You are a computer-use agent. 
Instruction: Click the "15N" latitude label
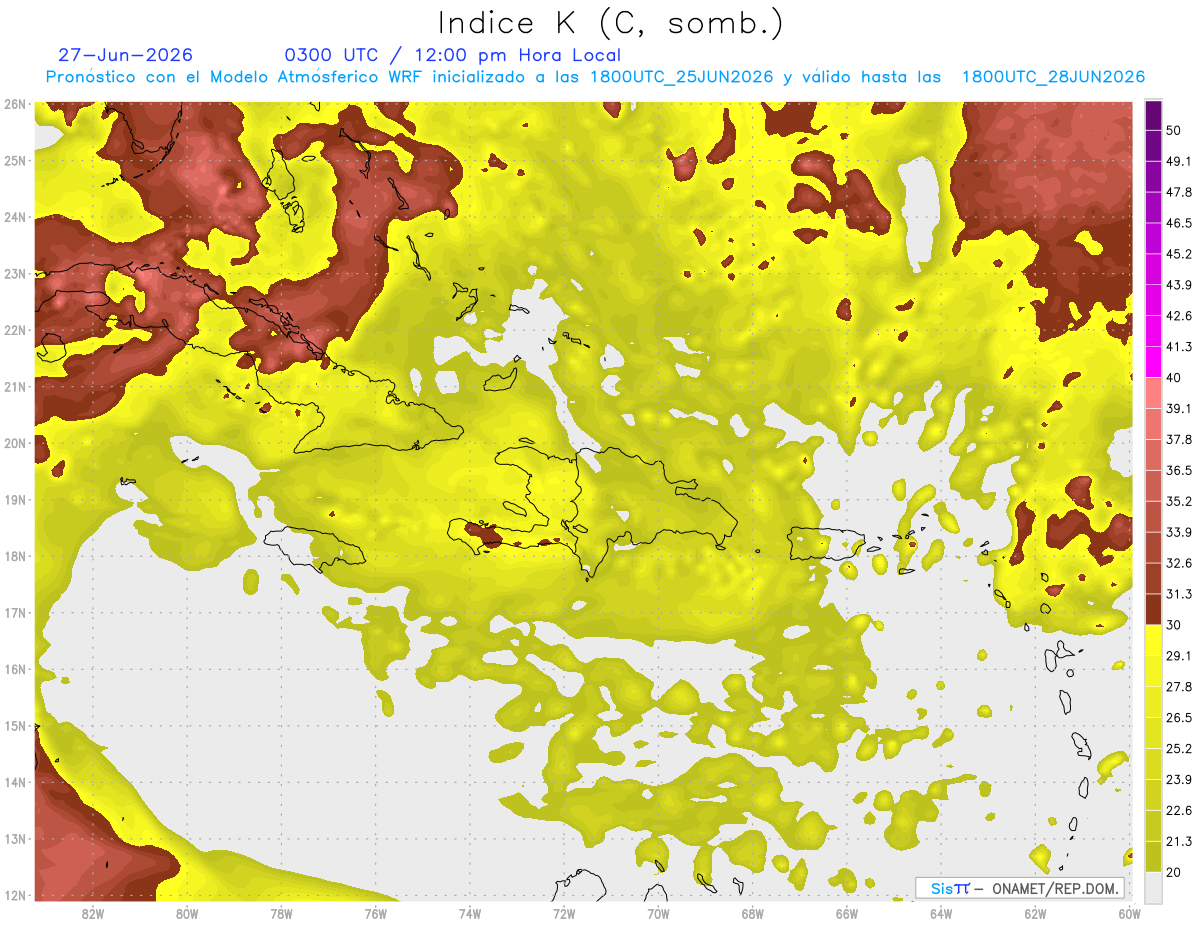[x=14, y=726]
